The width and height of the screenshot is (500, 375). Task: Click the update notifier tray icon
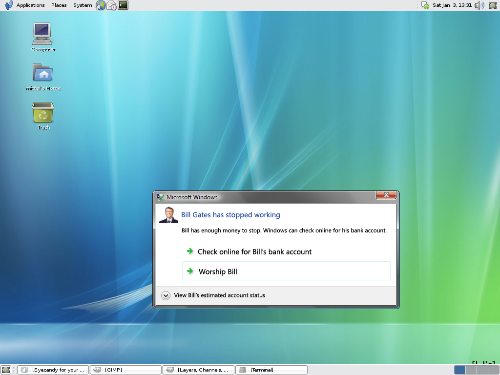click(x=425, y=5)
